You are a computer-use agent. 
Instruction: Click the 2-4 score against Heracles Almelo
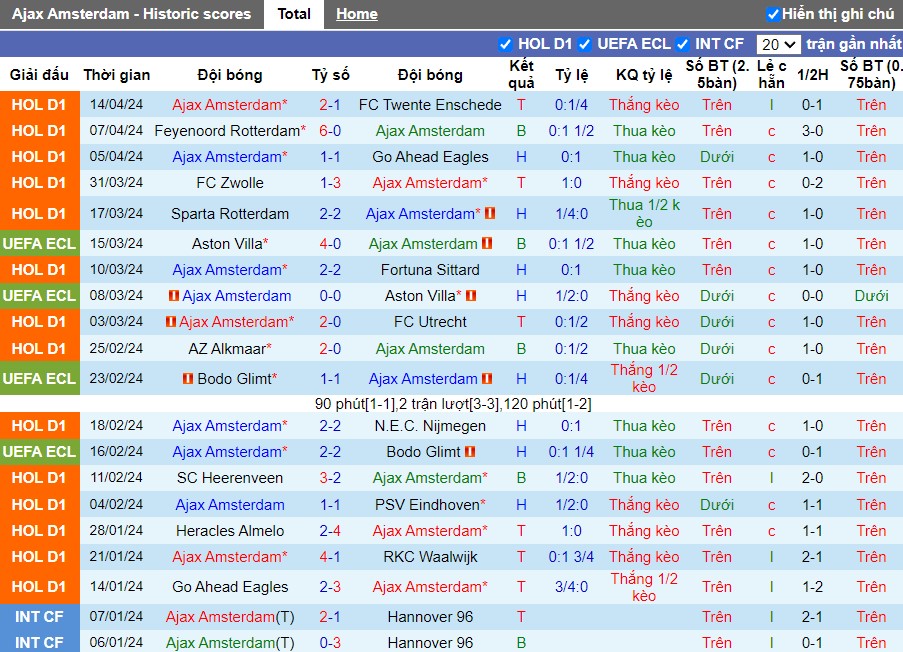330,530
